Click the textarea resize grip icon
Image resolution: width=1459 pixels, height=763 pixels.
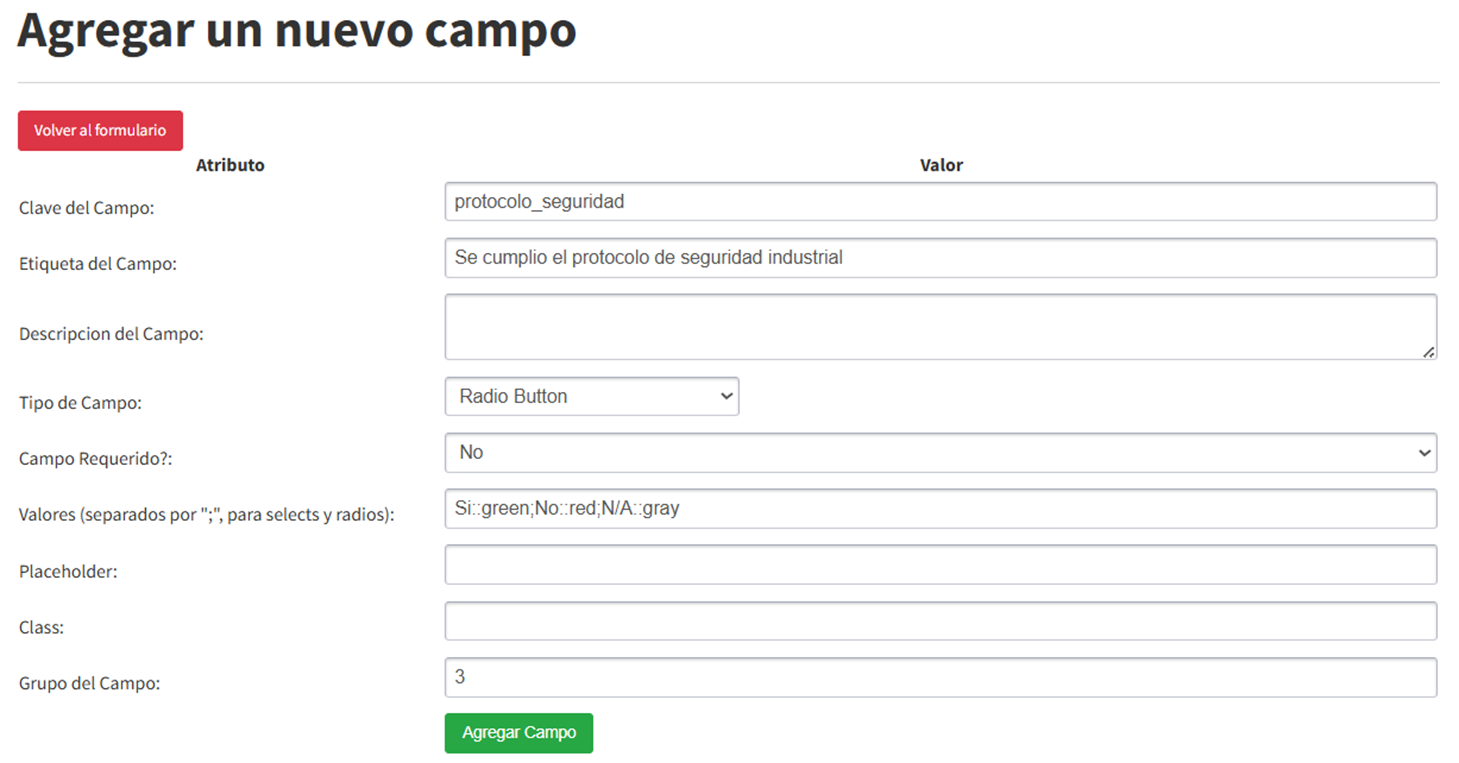click(x=1428, y=351)
